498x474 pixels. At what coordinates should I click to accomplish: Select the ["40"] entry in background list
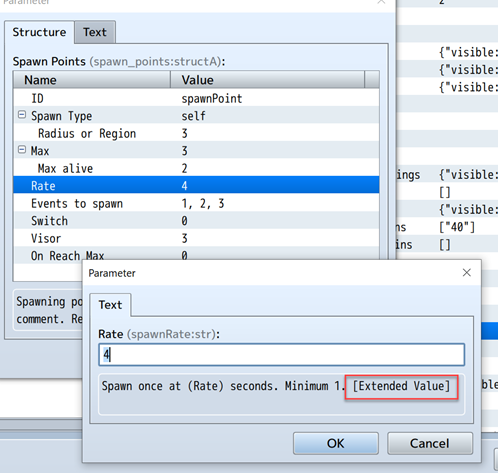tap(457, 227)
